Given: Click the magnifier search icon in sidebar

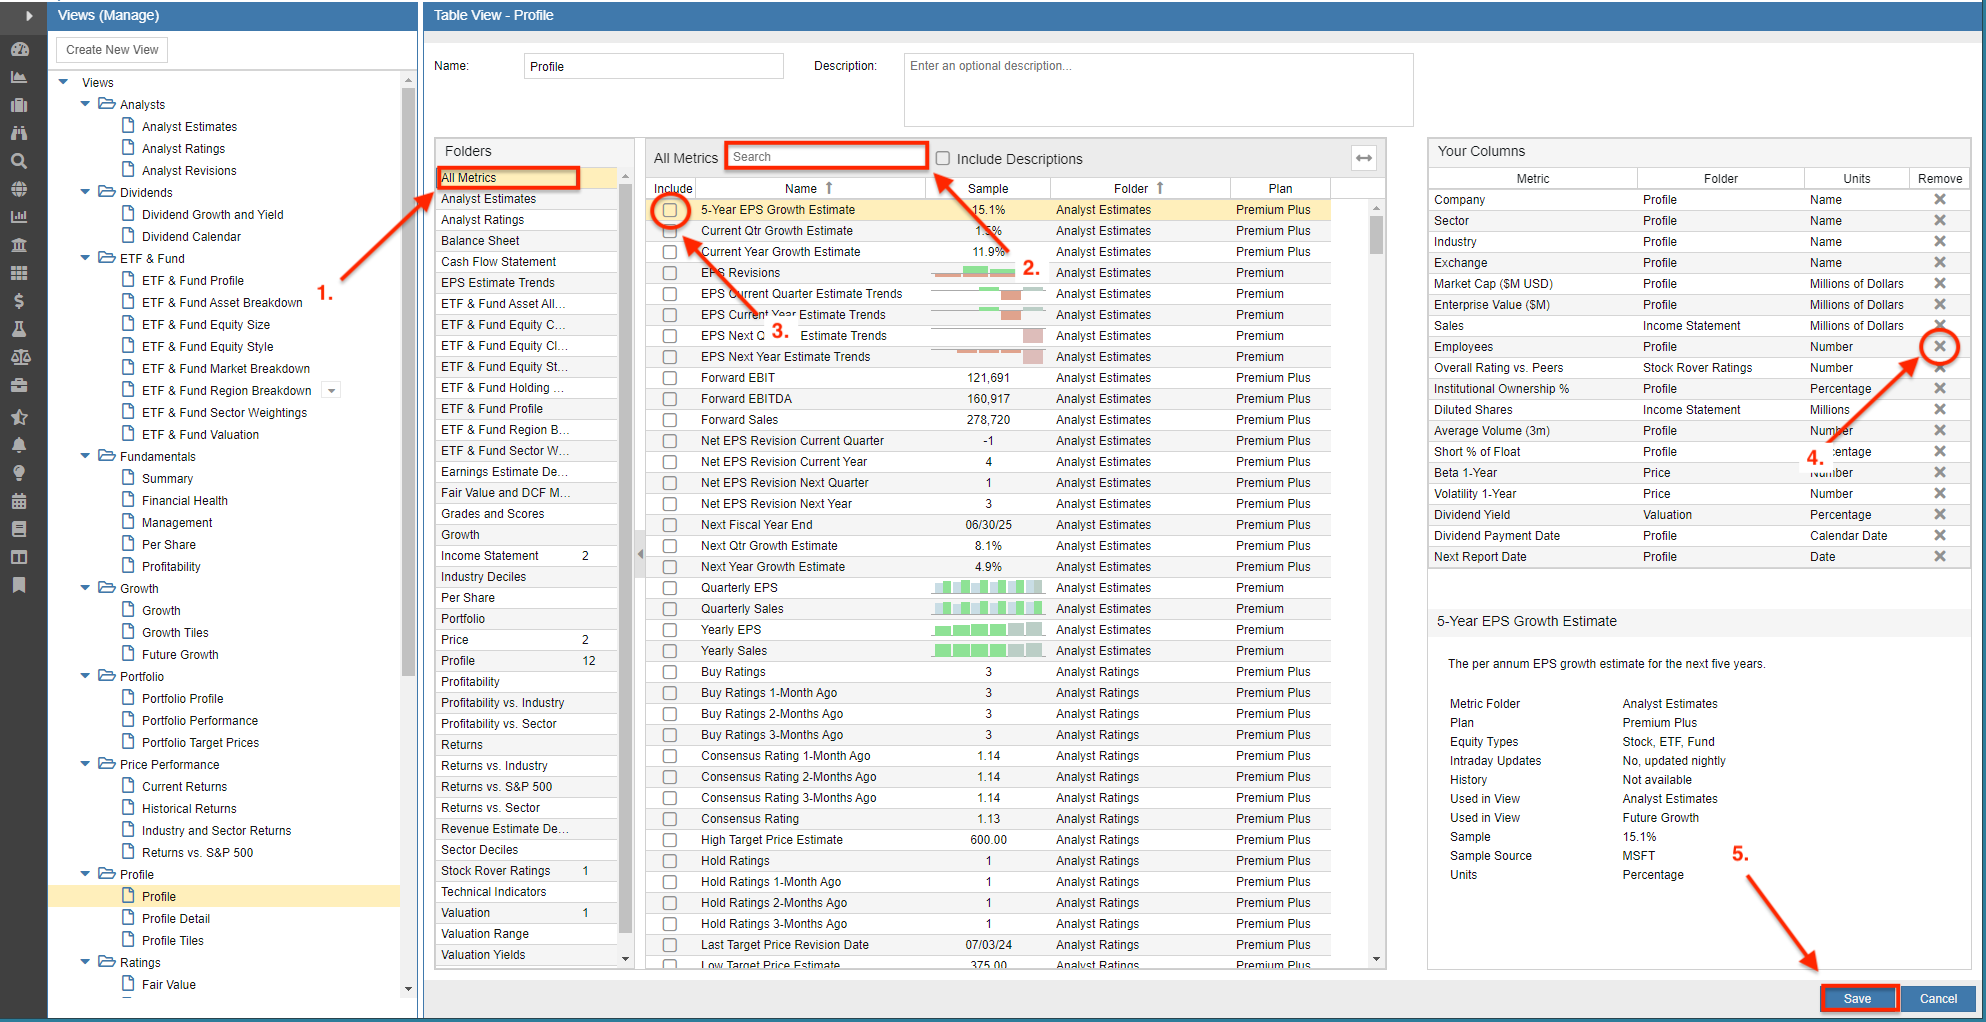Looking at the screenshot, I should [19, 161].
